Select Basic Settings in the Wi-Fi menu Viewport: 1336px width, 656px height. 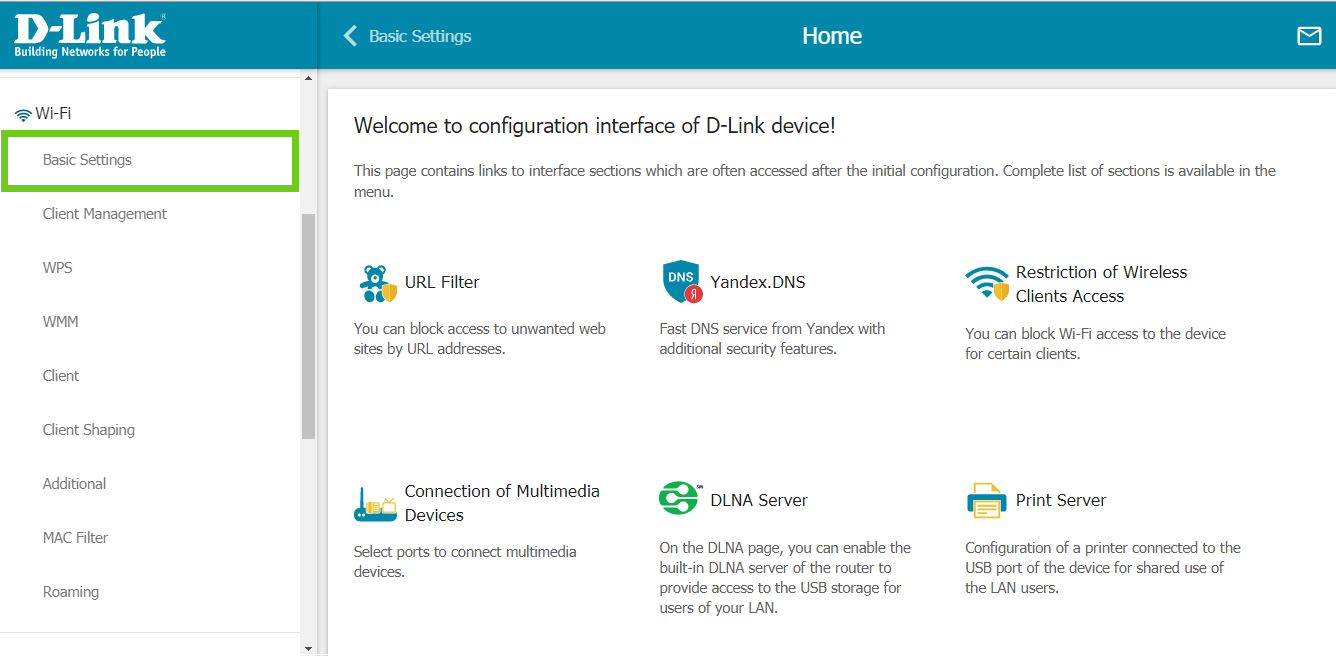click(x=87, y=160)
